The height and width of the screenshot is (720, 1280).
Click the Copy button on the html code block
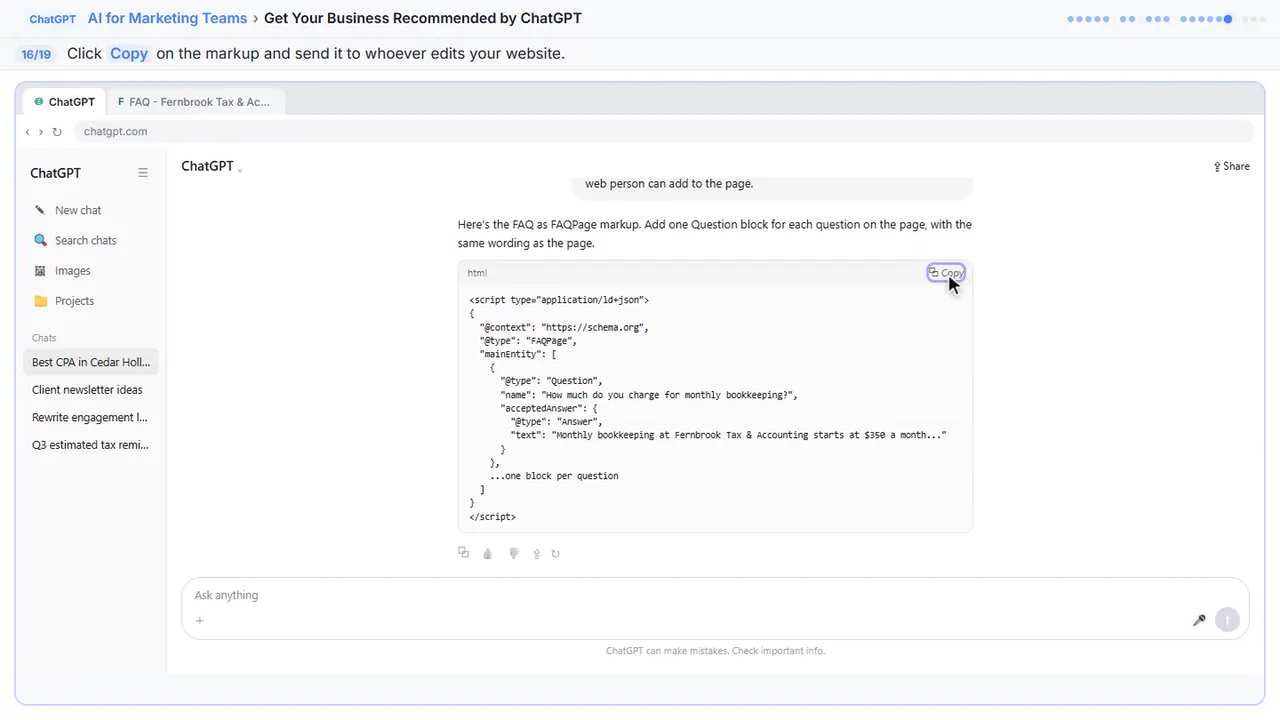pyautogui.click(x=946, y=273)
